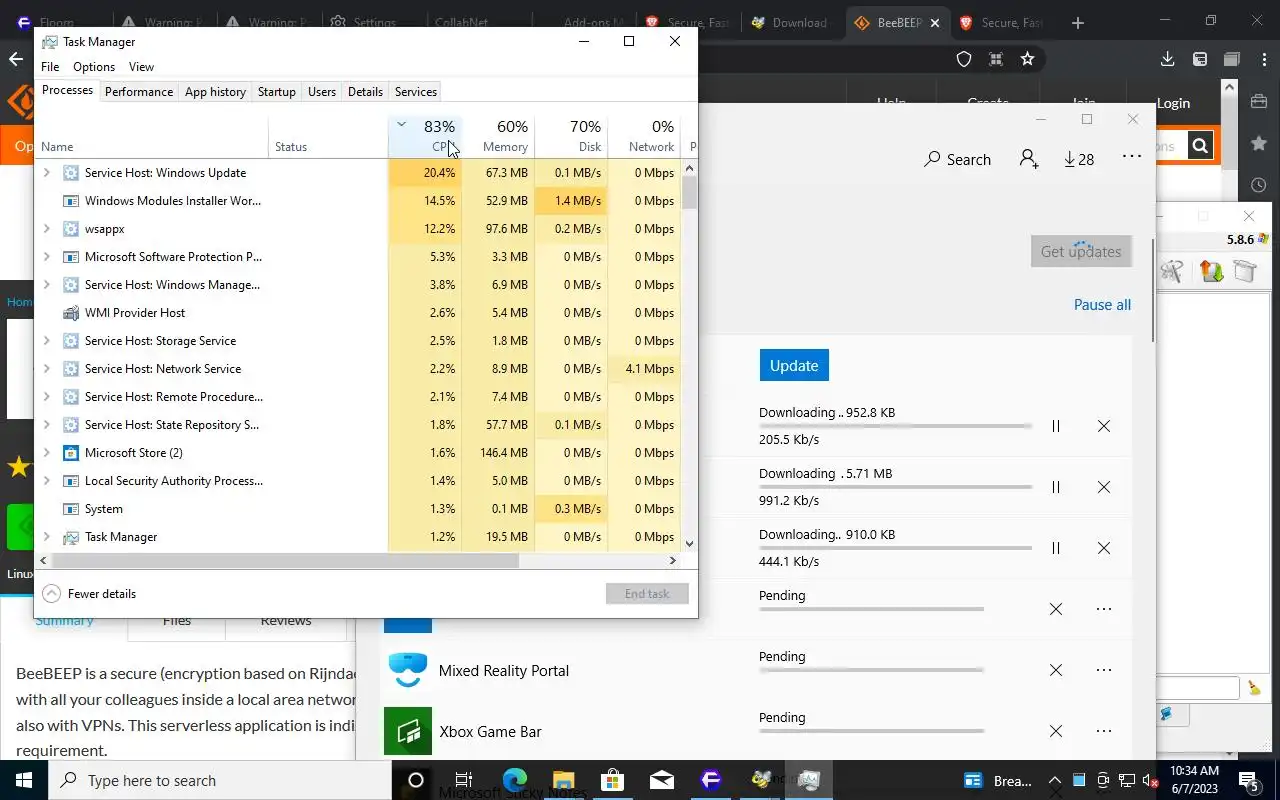Click the 5.71 MB download progress bar
Screen dimensions: 1280x800
(x=895, y=487)
